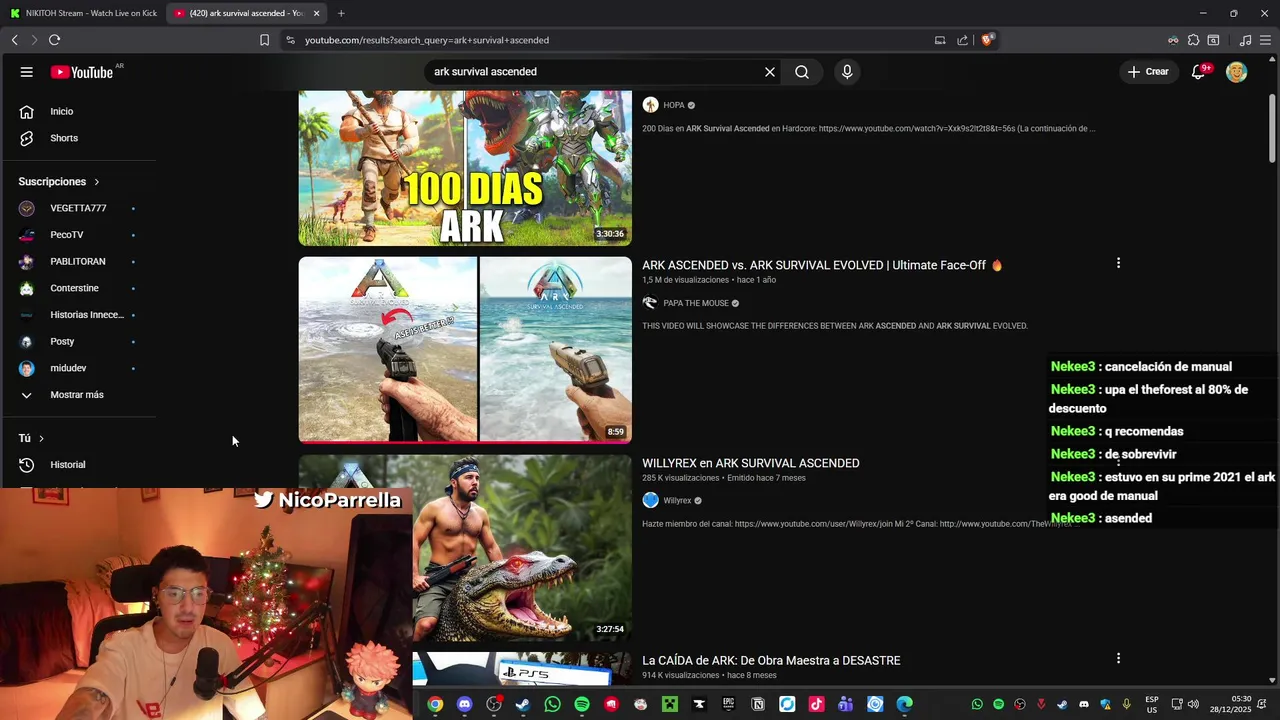Viewport: 1280px width, 720px height.
Task: Open La CAÍDA de ARK video title
Action: point(771,660)
